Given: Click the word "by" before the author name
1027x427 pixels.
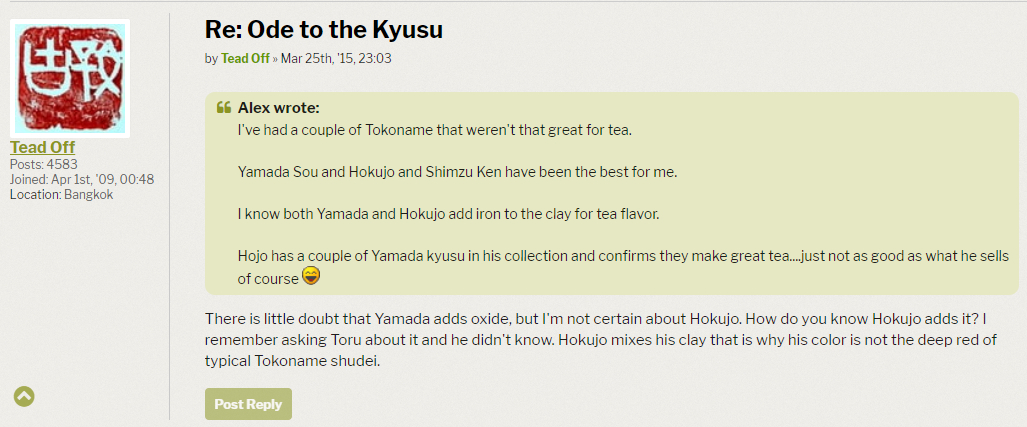Looking at the screenshot, I should tap(211, 58).
